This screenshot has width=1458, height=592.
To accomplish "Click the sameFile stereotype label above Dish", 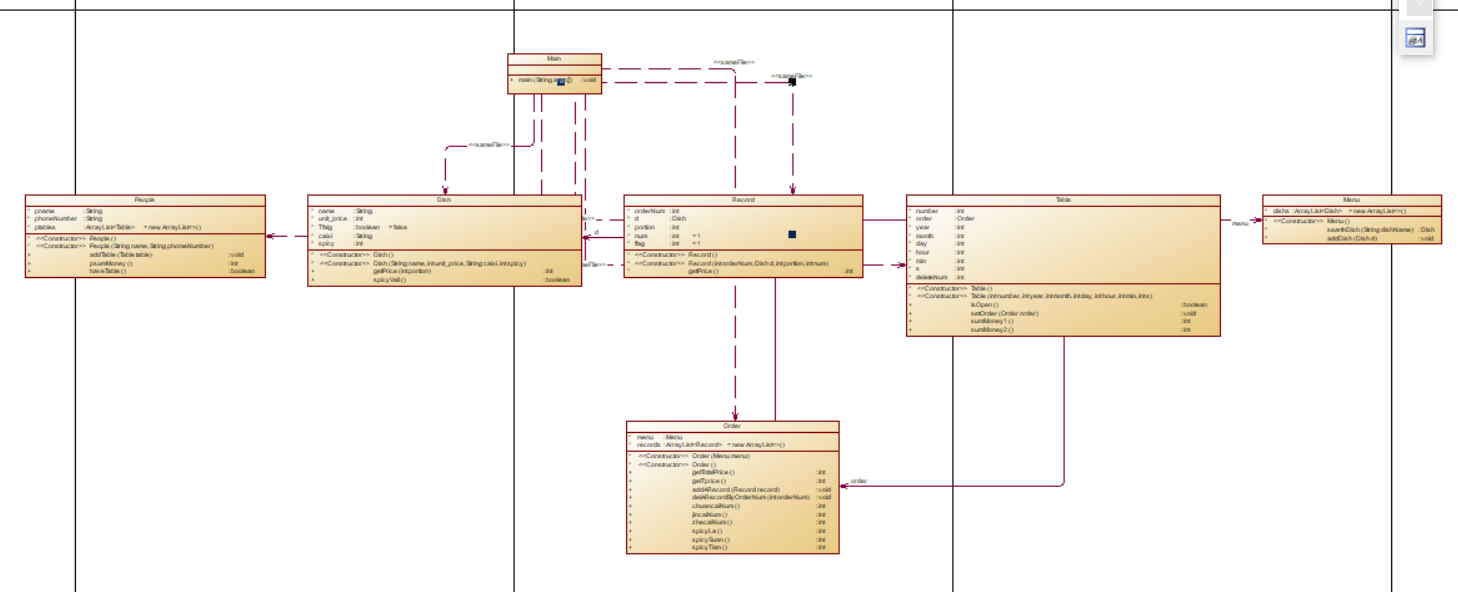I will [x=489, y=145].
